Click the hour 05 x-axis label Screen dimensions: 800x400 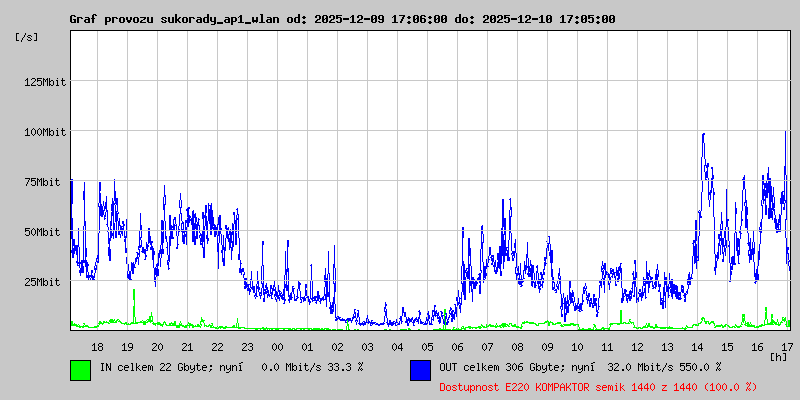tap(428, 347)
